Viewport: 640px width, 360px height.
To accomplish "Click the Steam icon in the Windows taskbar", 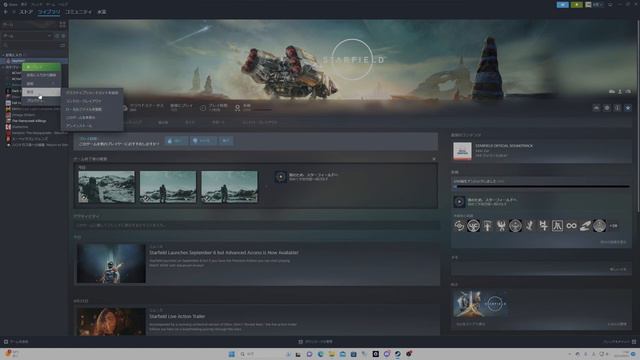I will [398, 354].
